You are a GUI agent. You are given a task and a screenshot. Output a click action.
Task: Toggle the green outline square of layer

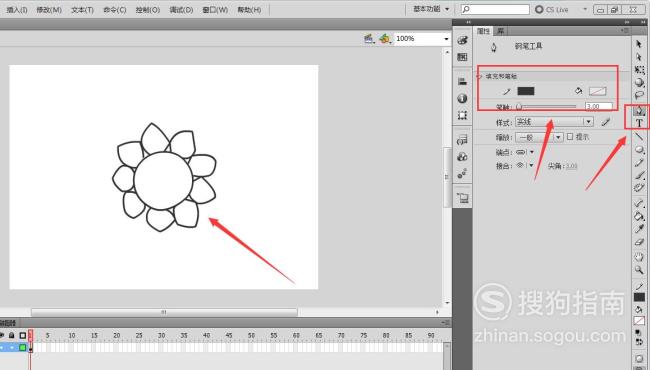coord(23,347)
